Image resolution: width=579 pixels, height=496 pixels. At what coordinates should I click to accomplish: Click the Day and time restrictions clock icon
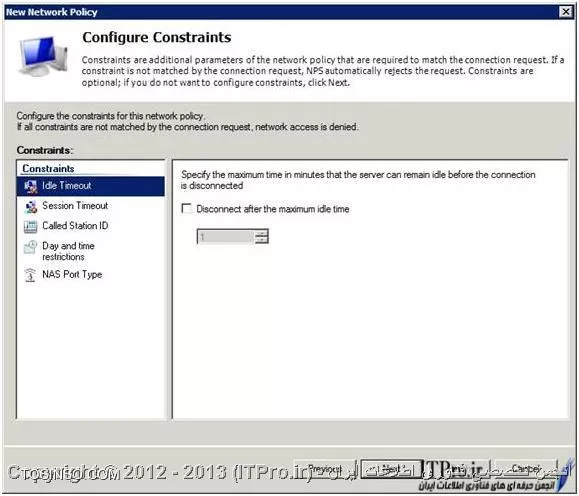pyautogui.click(x=31, y=247)
